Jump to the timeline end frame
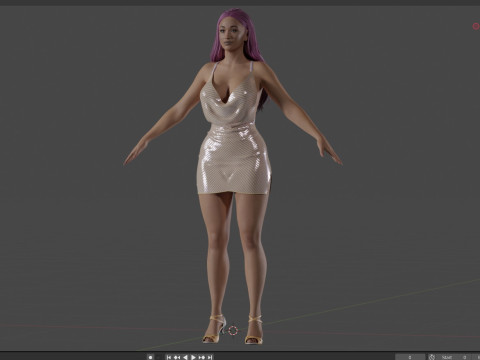Image resolution: width=480 pixels, height=360 pixels. pos(210,357)
